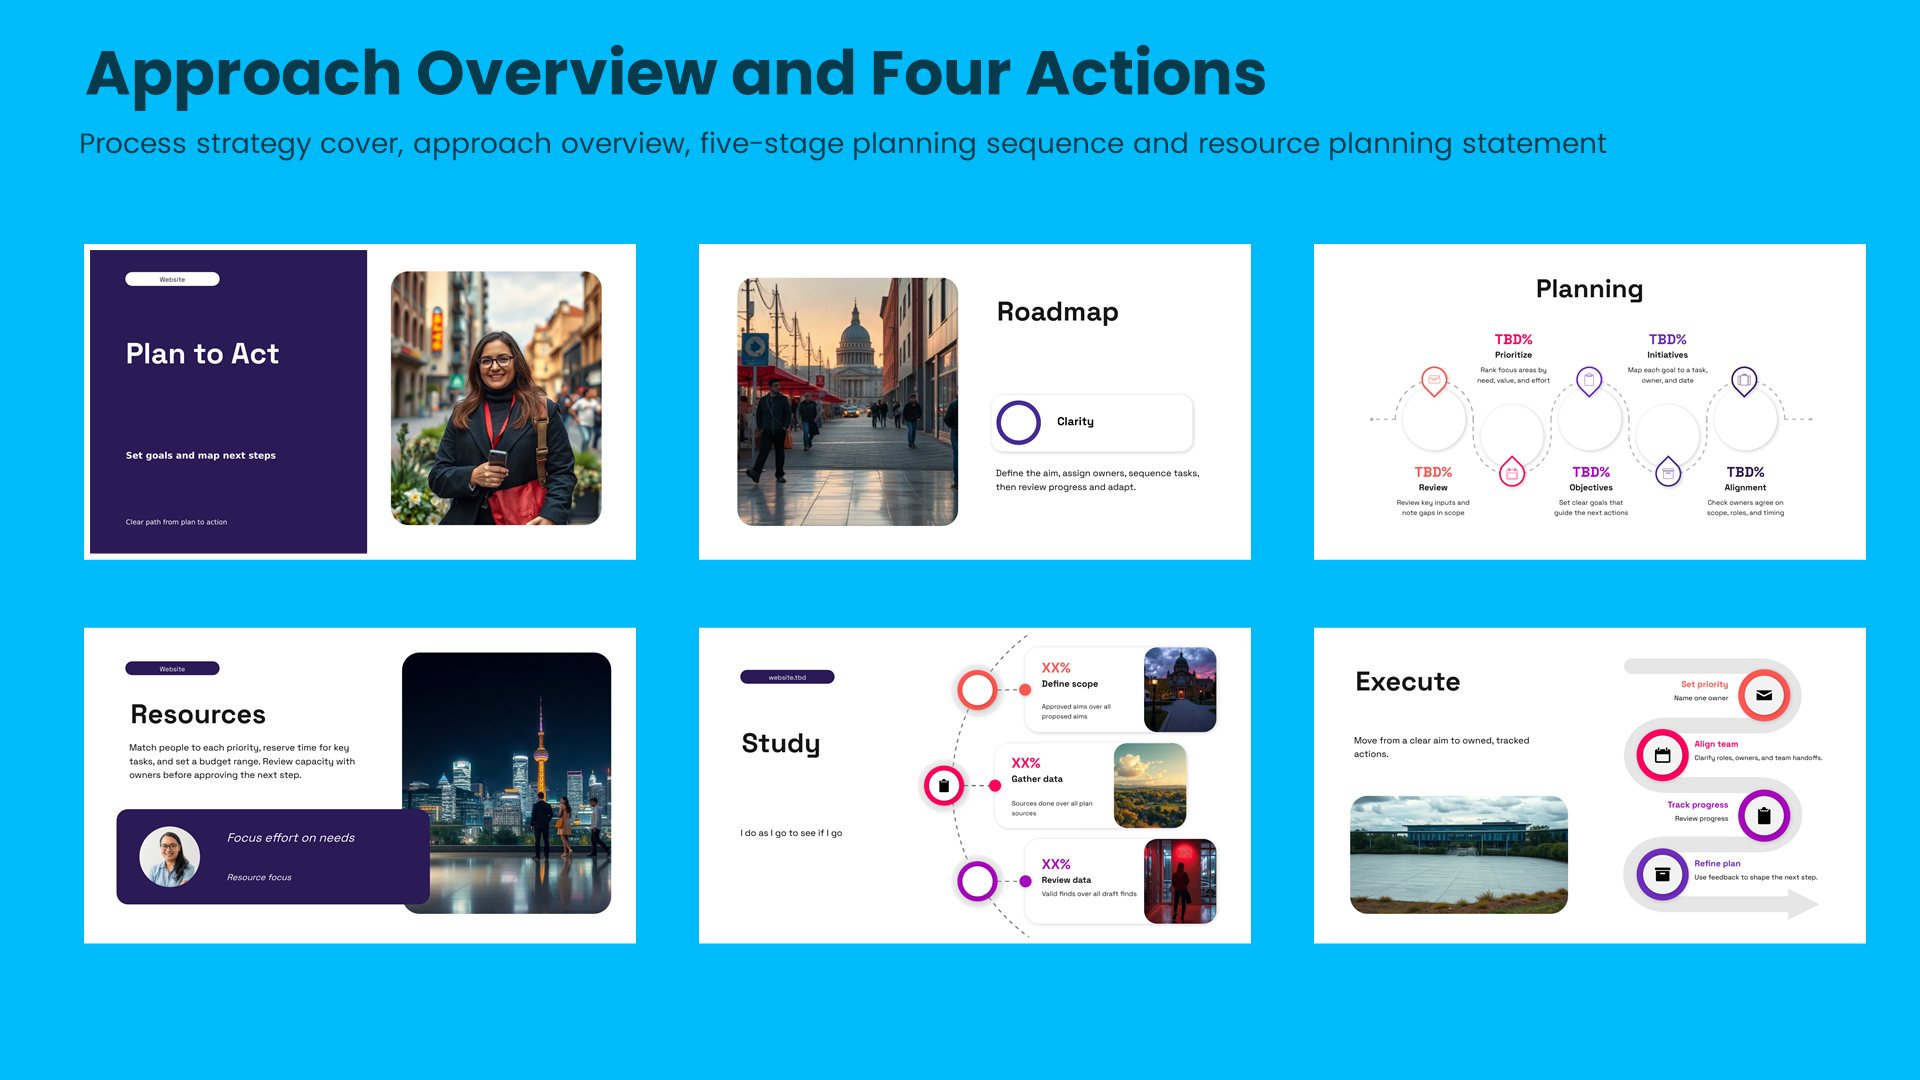1920x1080 pixels.
Task: Click the envelope pin icon above Review
Action: pos(1434,380)
